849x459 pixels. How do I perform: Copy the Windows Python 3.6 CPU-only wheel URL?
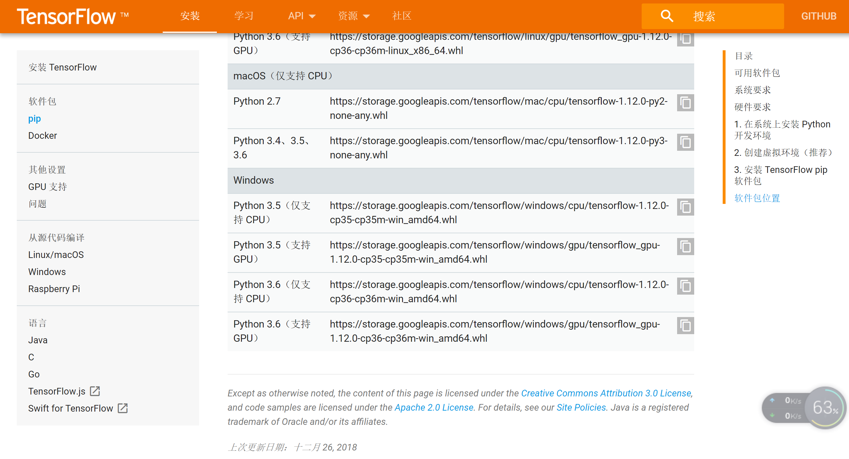[685, 286]
